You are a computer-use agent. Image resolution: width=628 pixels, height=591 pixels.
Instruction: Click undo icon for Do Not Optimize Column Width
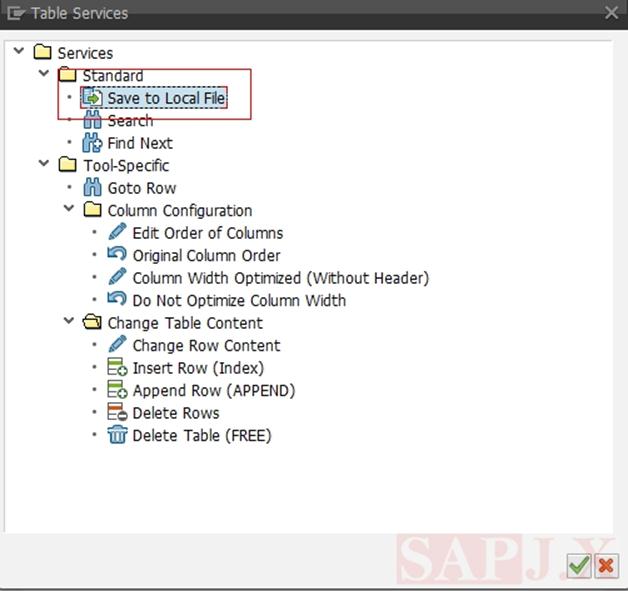tap(117, 299)
